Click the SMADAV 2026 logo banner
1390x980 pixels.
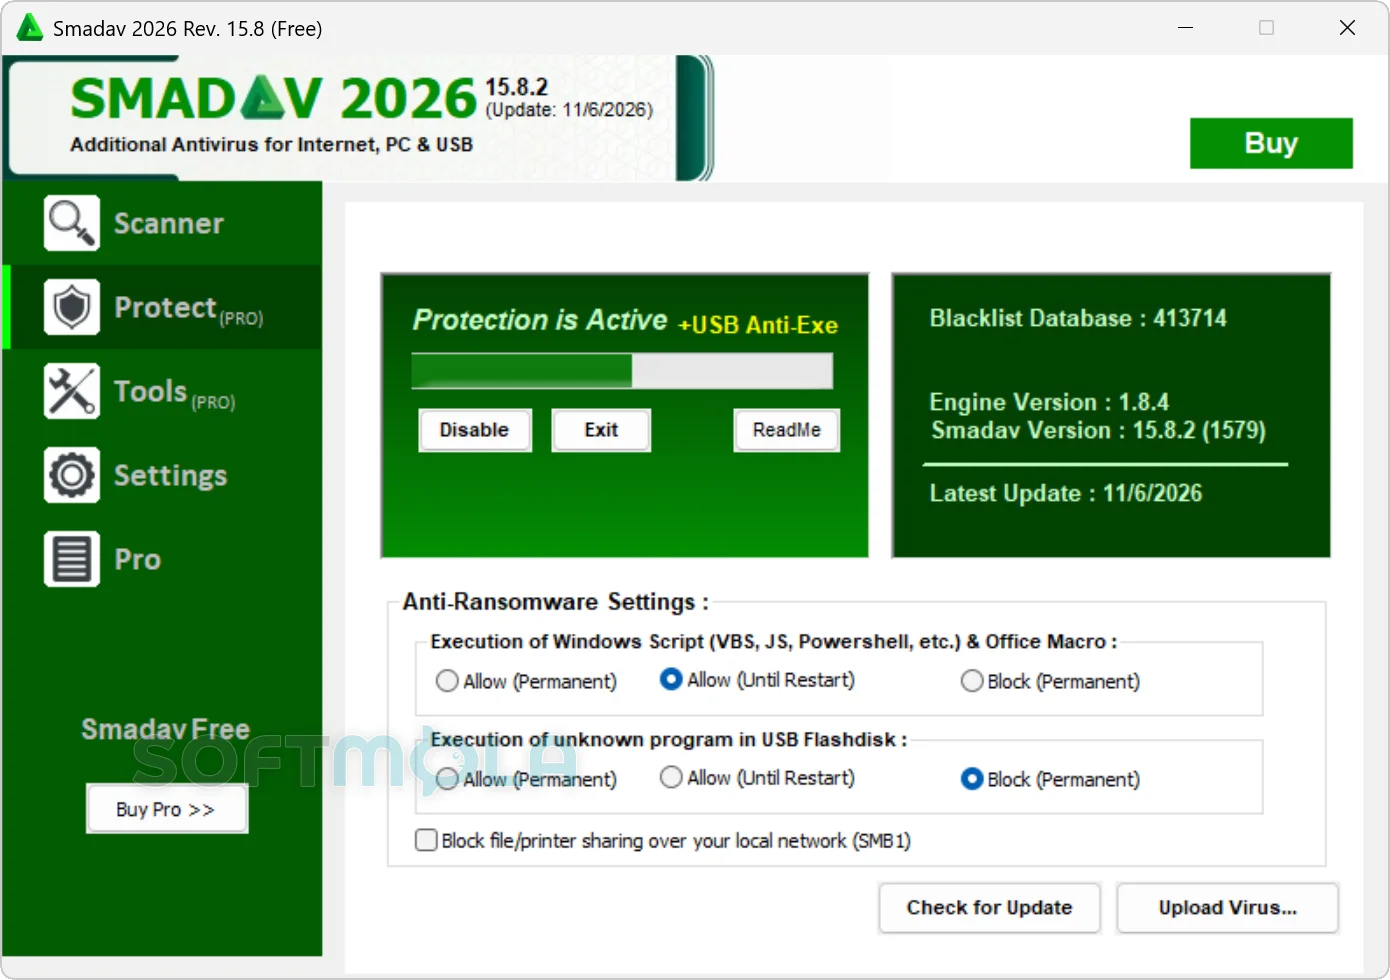pos(360,118)
